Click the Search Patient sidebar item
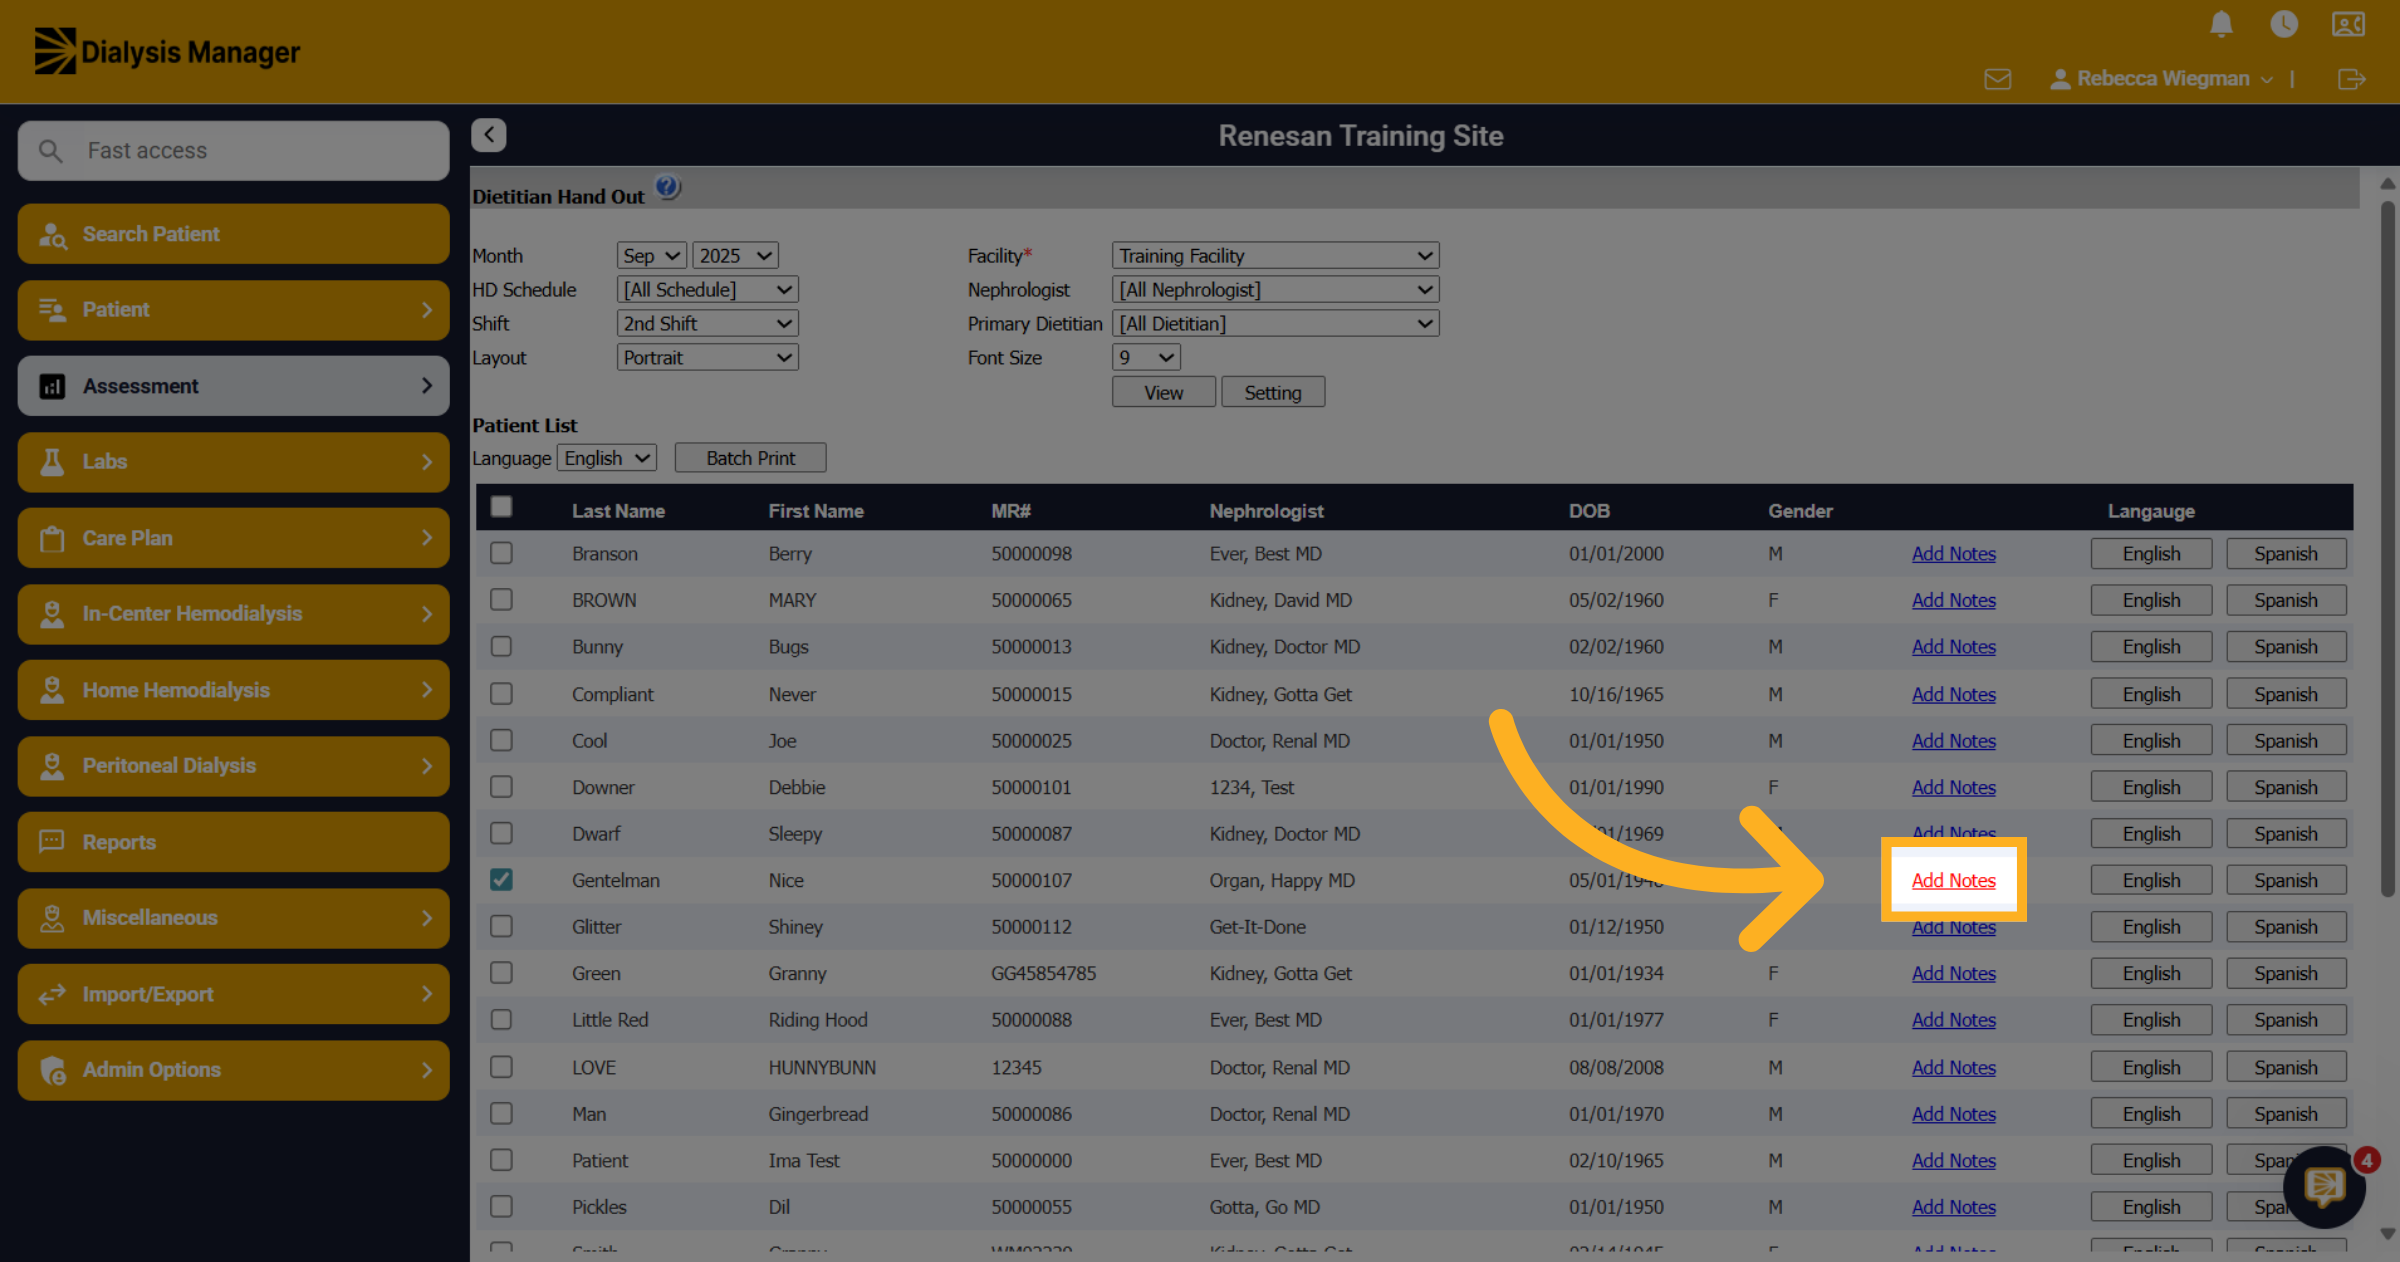 point(233,234)
